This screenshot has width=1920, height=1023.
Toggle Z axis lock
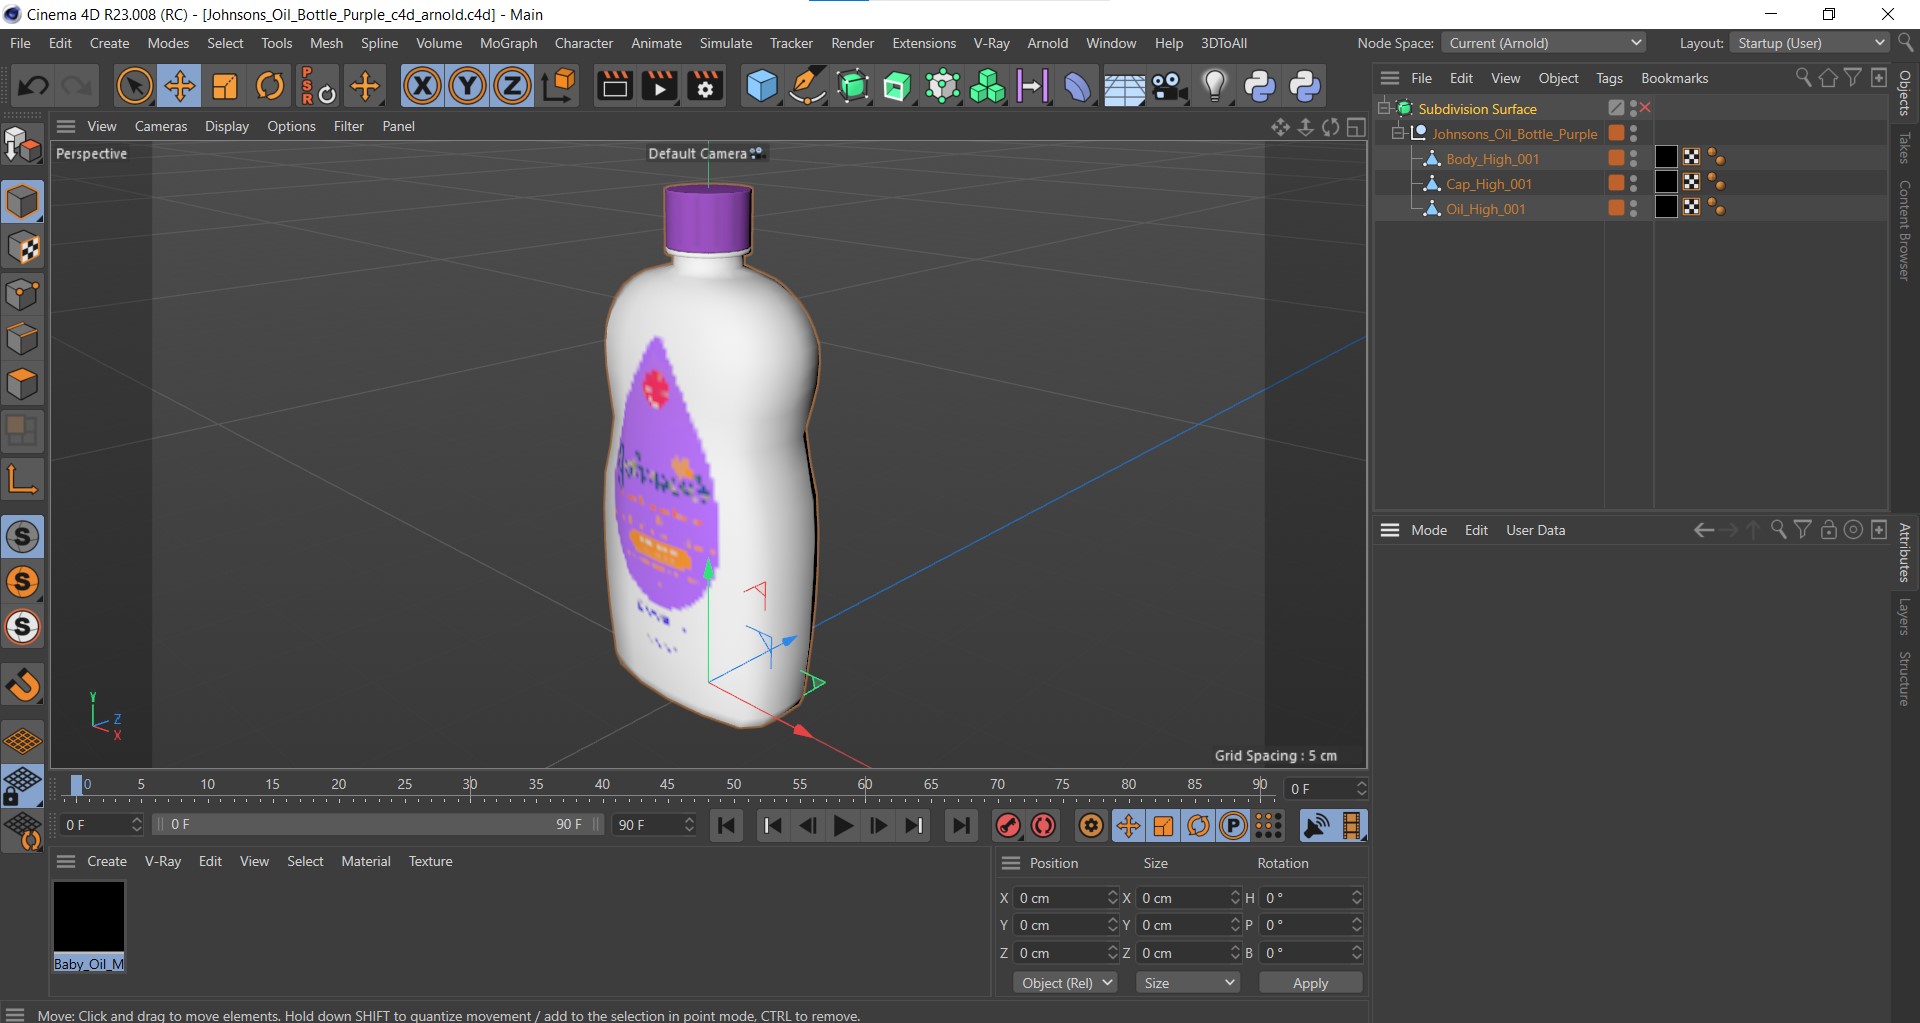click(x=512, y=86)
